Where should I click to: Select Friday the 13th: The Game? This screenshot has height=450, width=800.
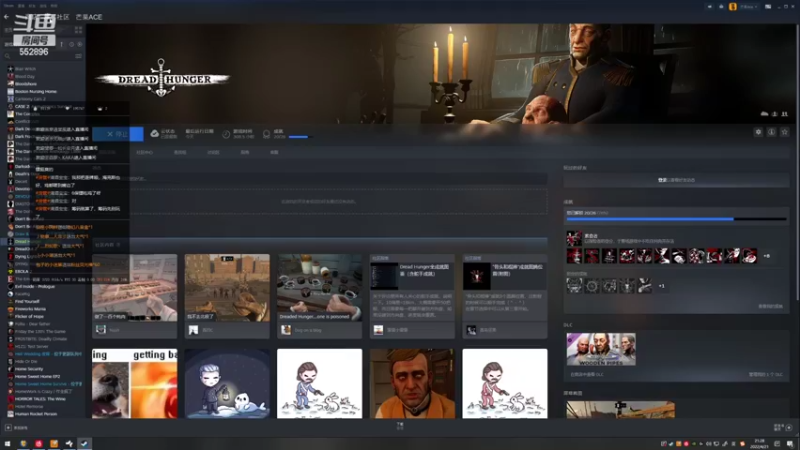coord(40,331)
